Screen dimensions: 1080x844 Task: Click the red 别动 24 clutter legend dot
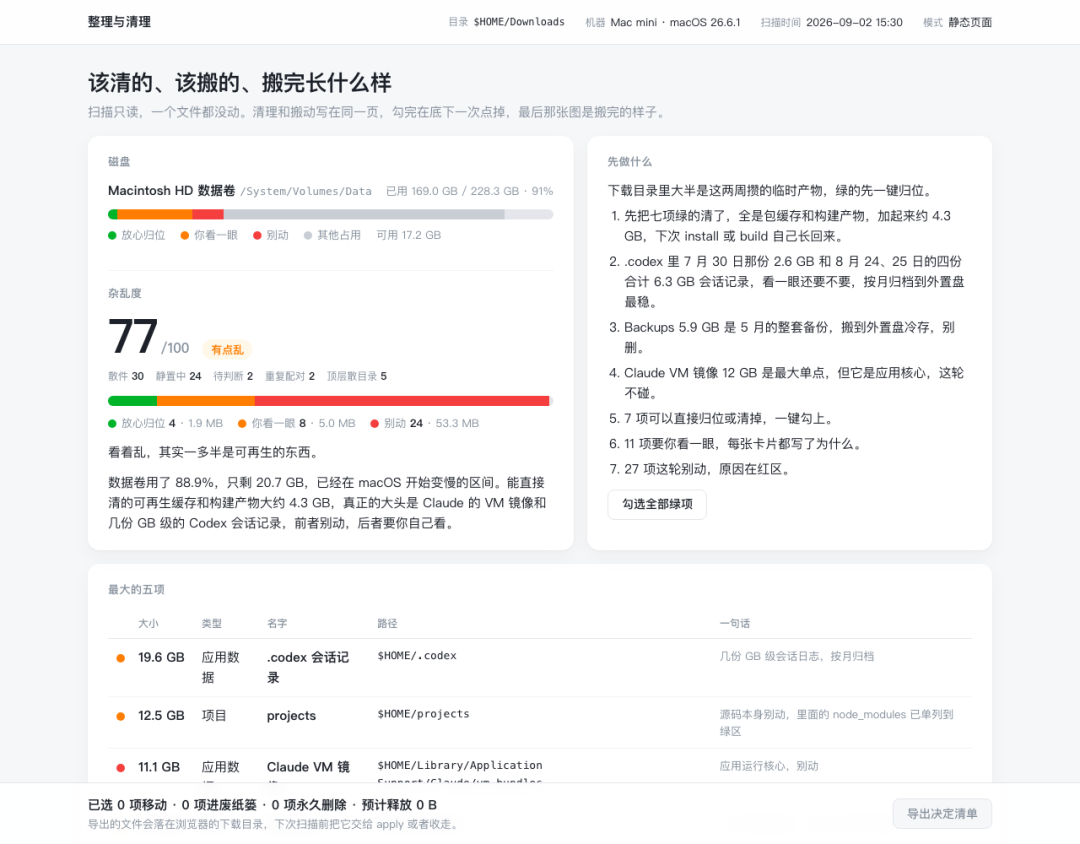pyautogui.click(x=375, y=424)
